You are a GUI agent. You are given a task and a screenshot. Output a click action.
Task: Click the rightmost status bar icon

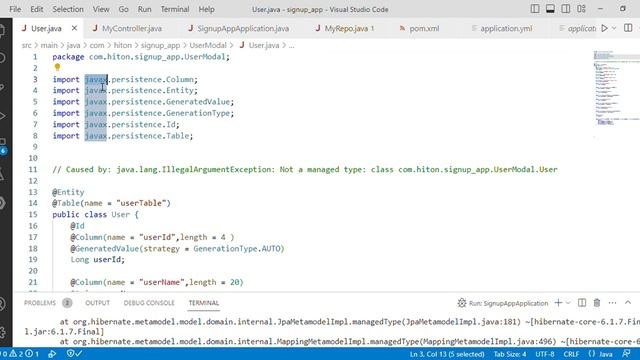pos(627,354)
